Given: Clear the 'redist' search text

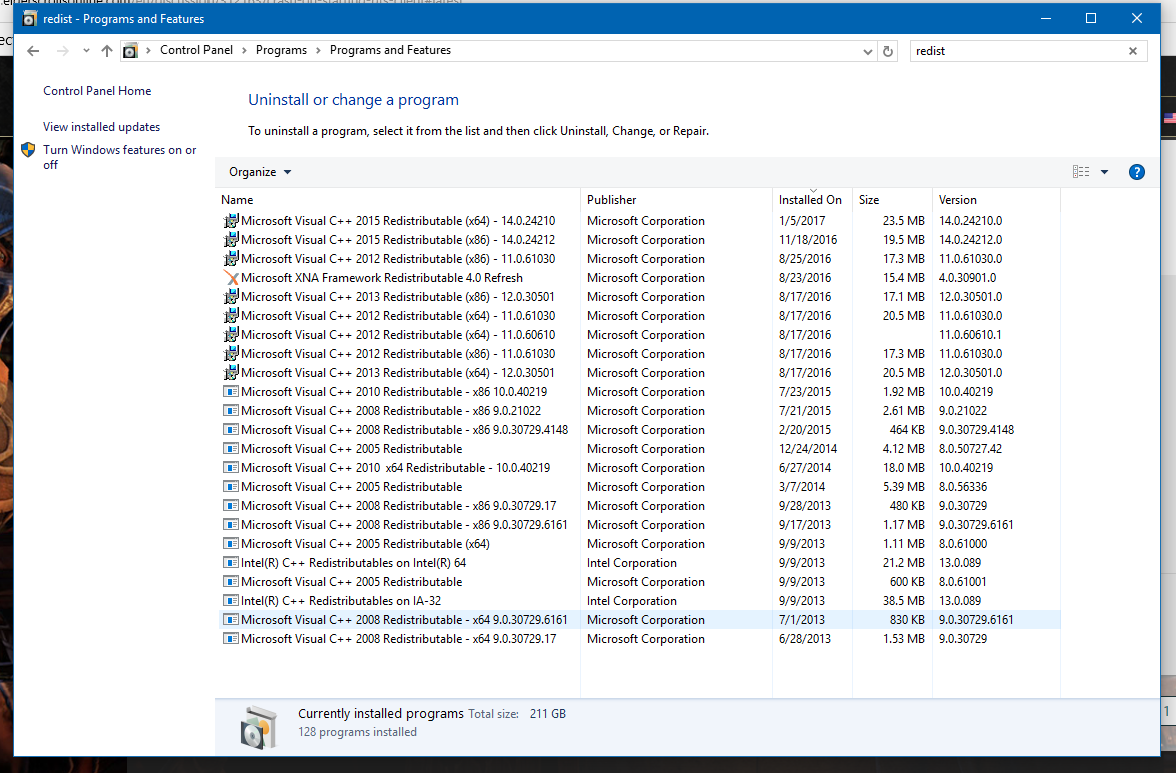Looking at the screenshot, I should [1132, 51].
